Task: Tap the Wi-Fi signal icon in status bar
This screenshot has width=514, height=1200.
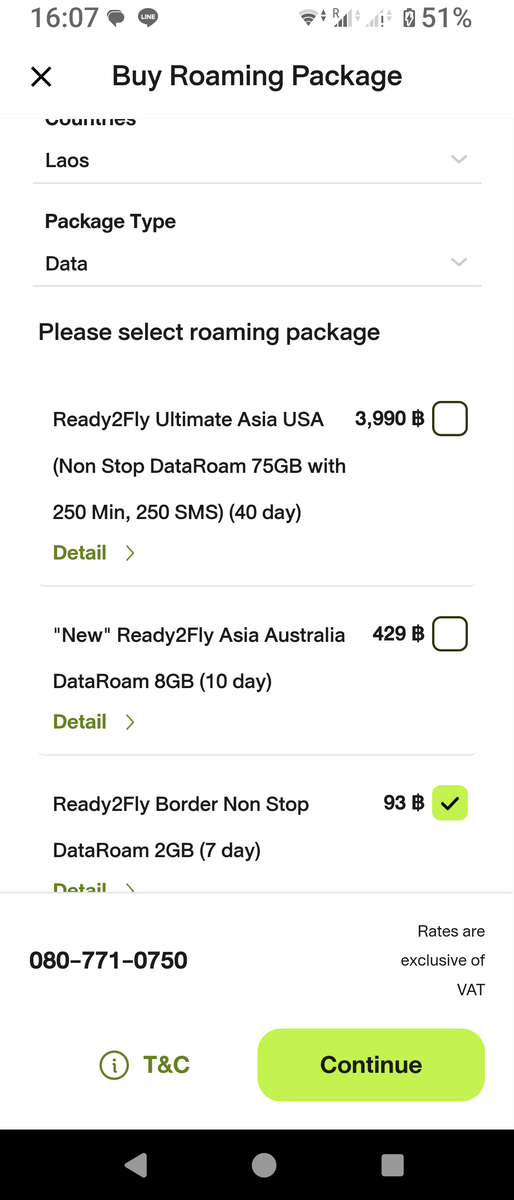Action: click(309, 17)
